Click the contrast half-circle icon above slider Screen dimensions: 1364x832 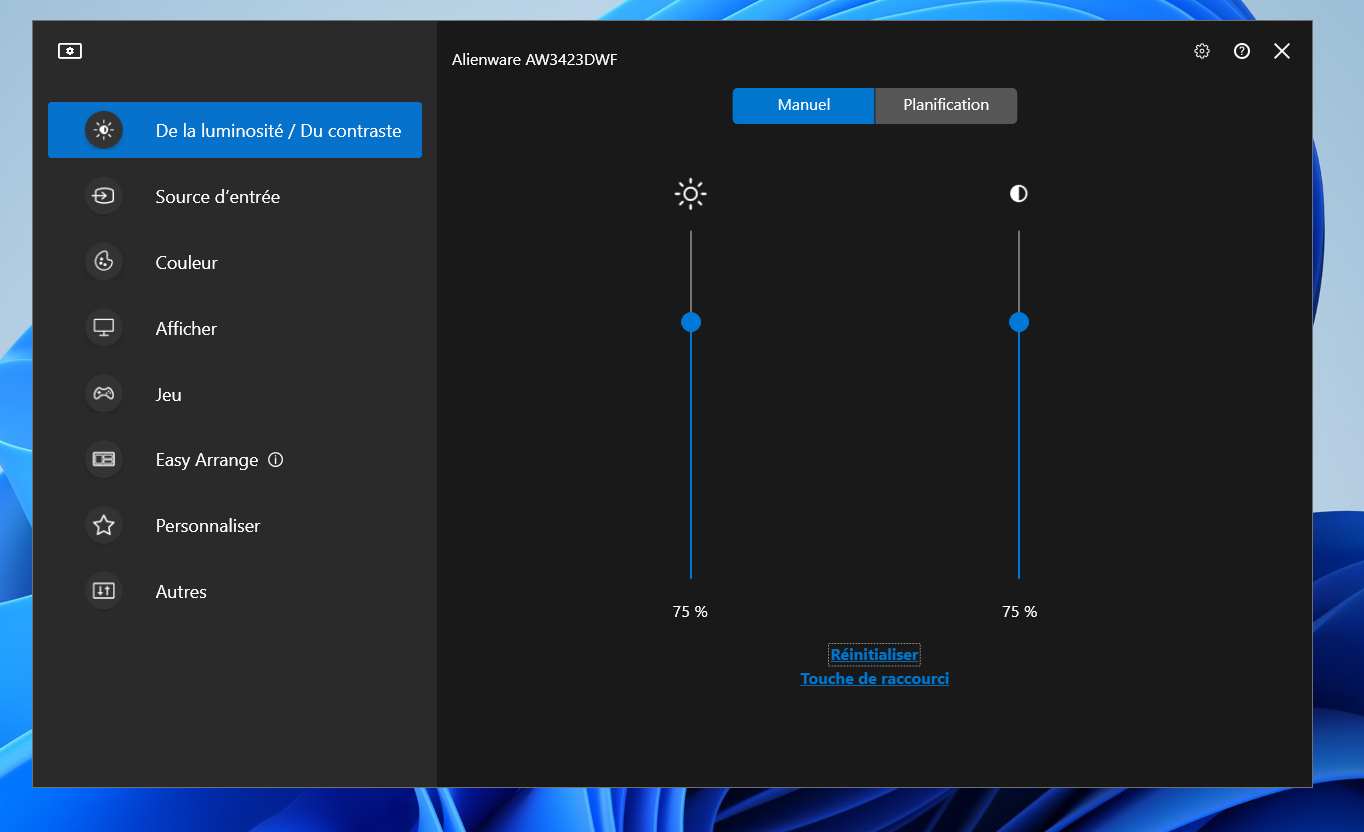pos(1018,193)
